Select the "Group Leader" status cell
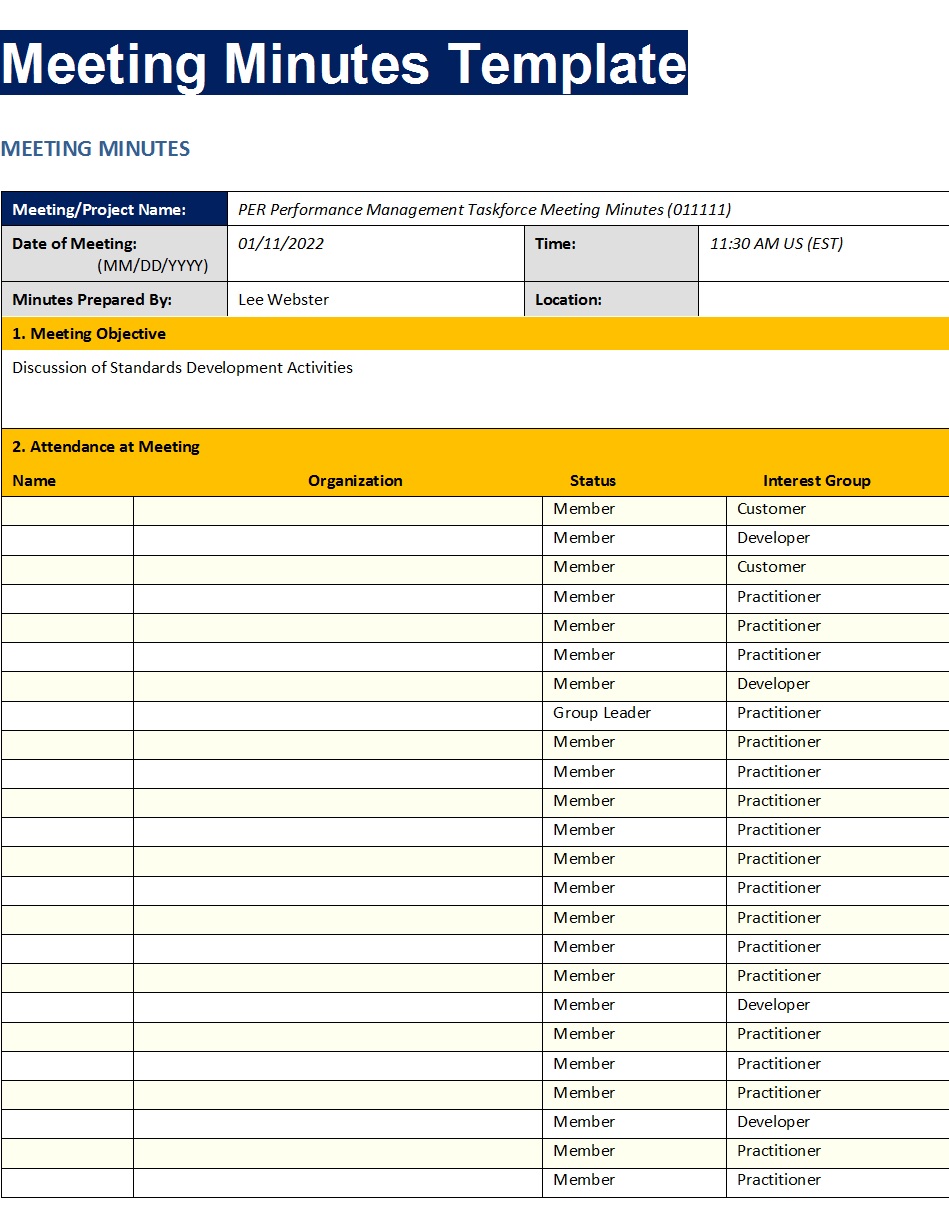Screen dimensions: 949x1223 tap(634, 713)
